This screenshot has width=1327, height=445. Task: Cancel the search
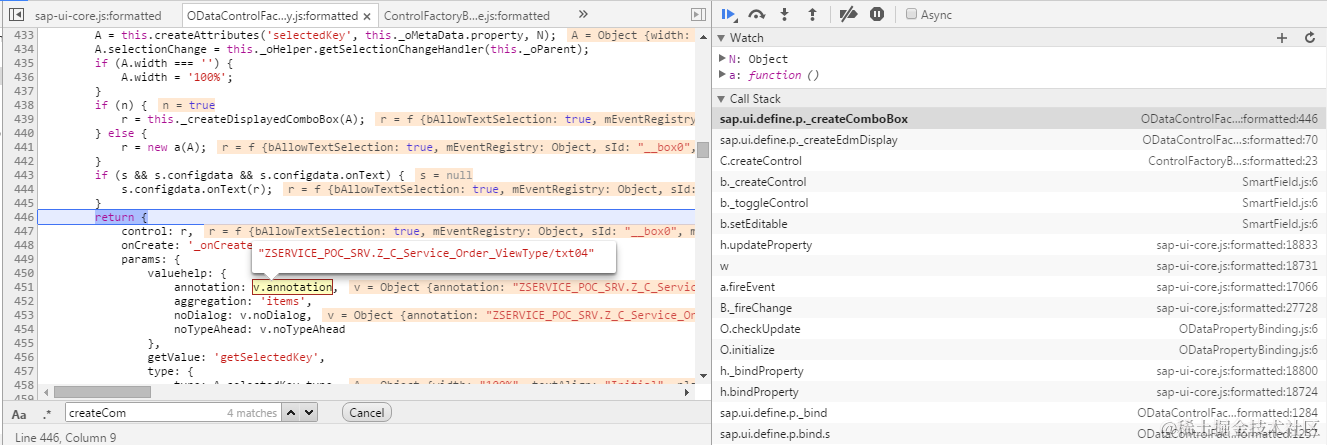[x=366, y=412]
